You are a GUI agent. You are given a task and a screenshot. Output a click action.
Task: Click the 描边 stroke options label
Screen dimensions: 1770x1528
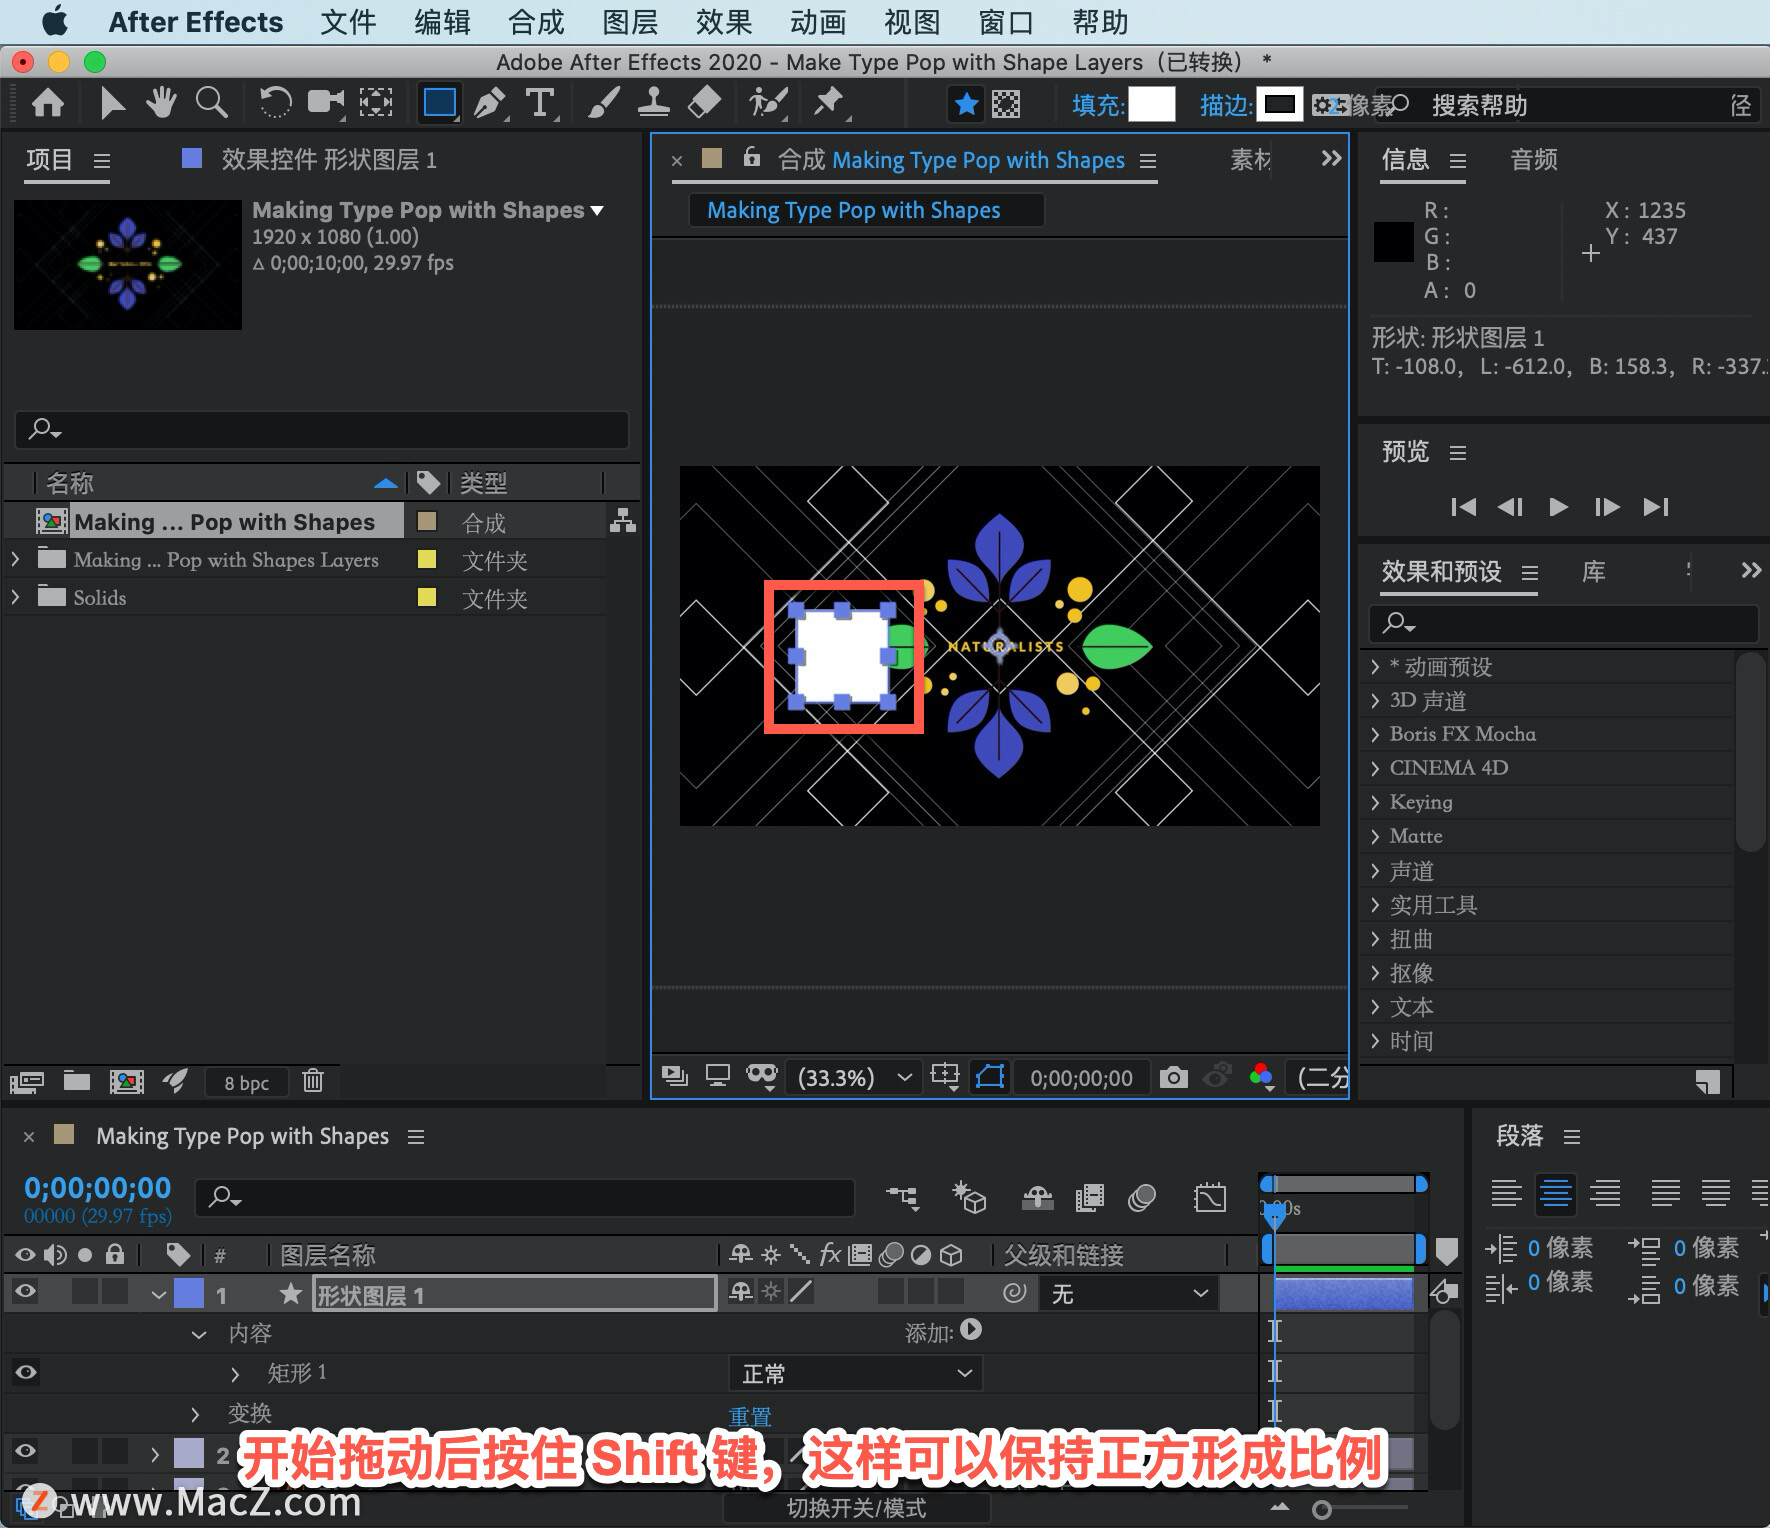1226,105
